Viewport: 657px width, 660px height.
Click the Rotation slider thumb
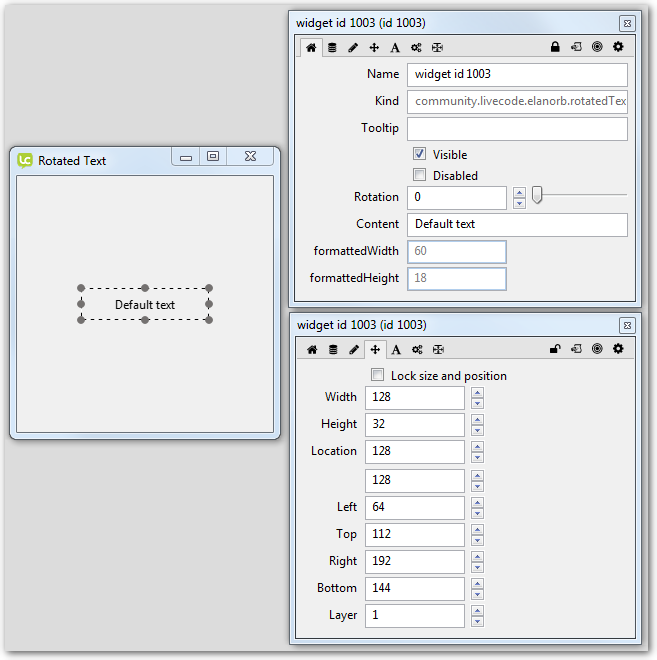(536, 196)
